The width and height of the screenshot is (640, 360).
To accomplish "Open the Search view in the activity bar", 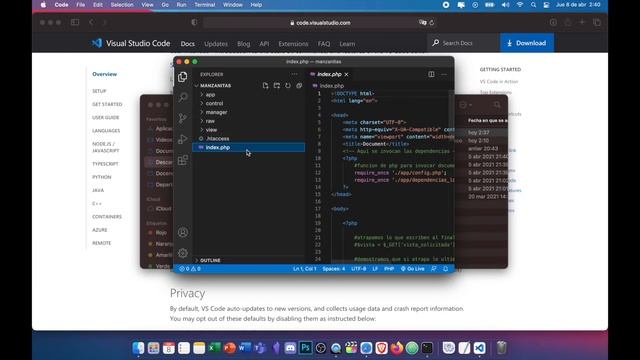I will click(183, 97).
